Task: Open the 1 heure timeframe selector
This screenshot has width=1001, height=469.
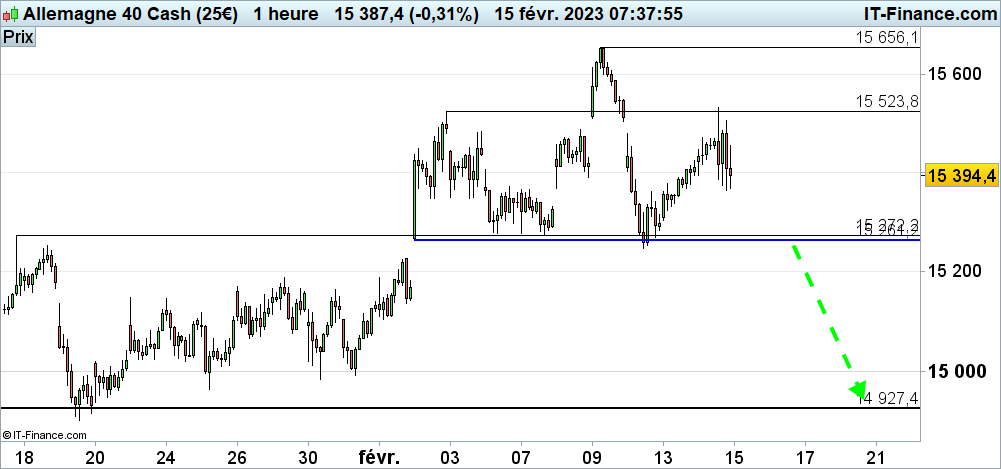Action: click(x=286, y=14)
